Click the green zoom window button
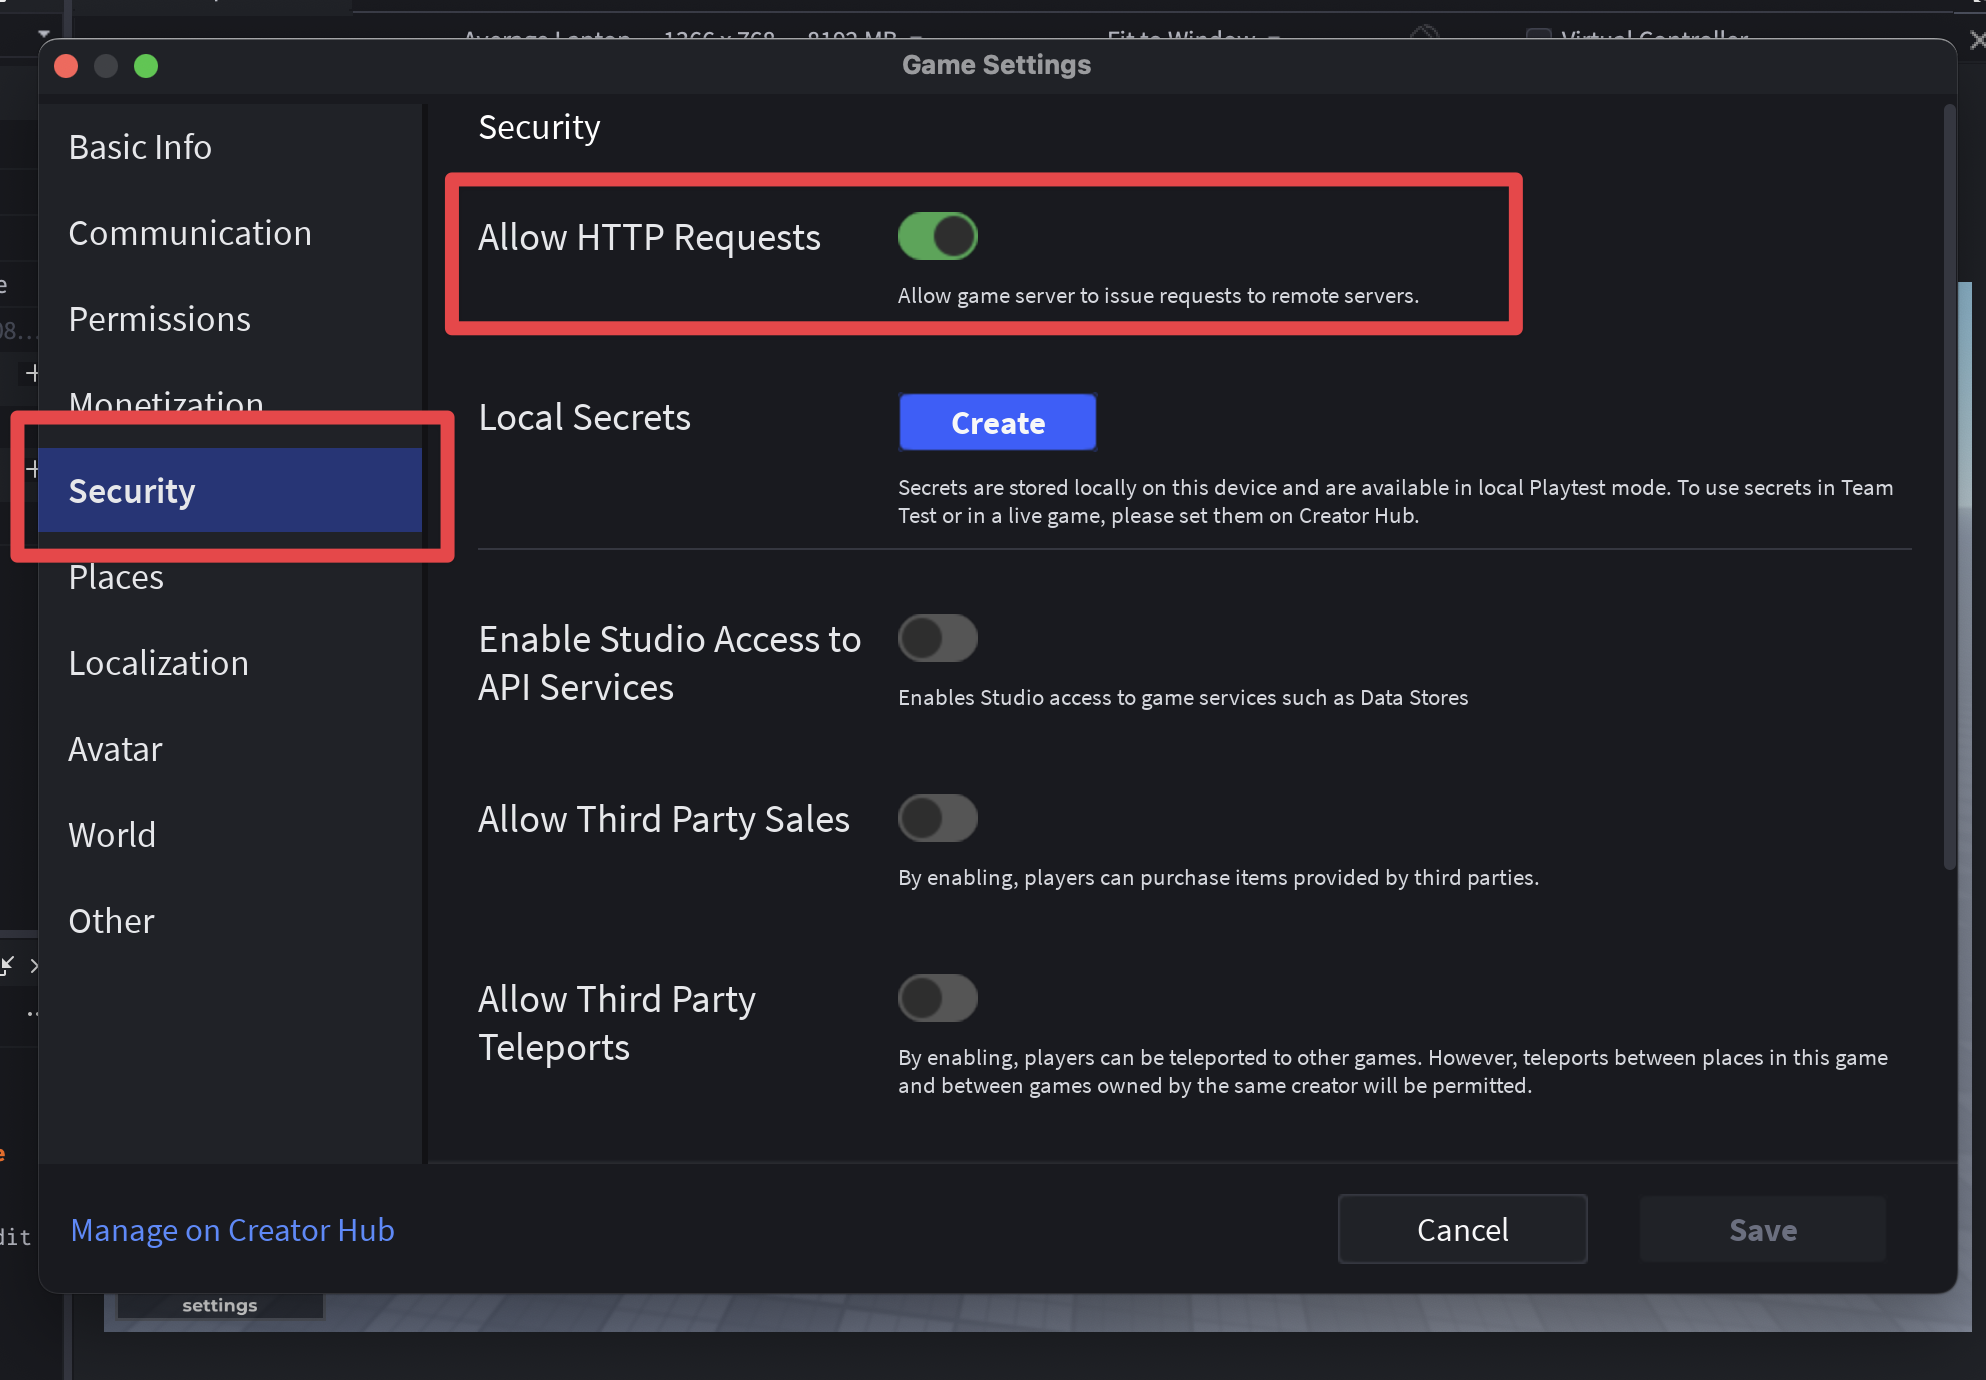Viewport: 1986px width, 1380px height. point(146,66)
